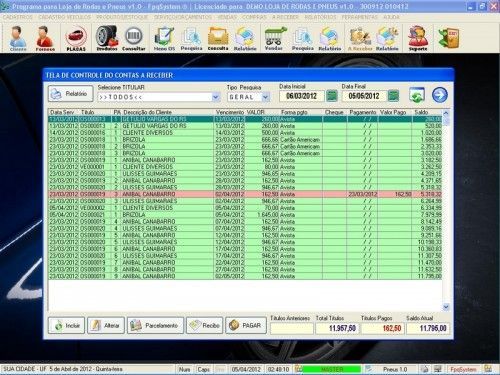Click the table scrollbar up arrow

pyautogui.click(x=446, y=113)
